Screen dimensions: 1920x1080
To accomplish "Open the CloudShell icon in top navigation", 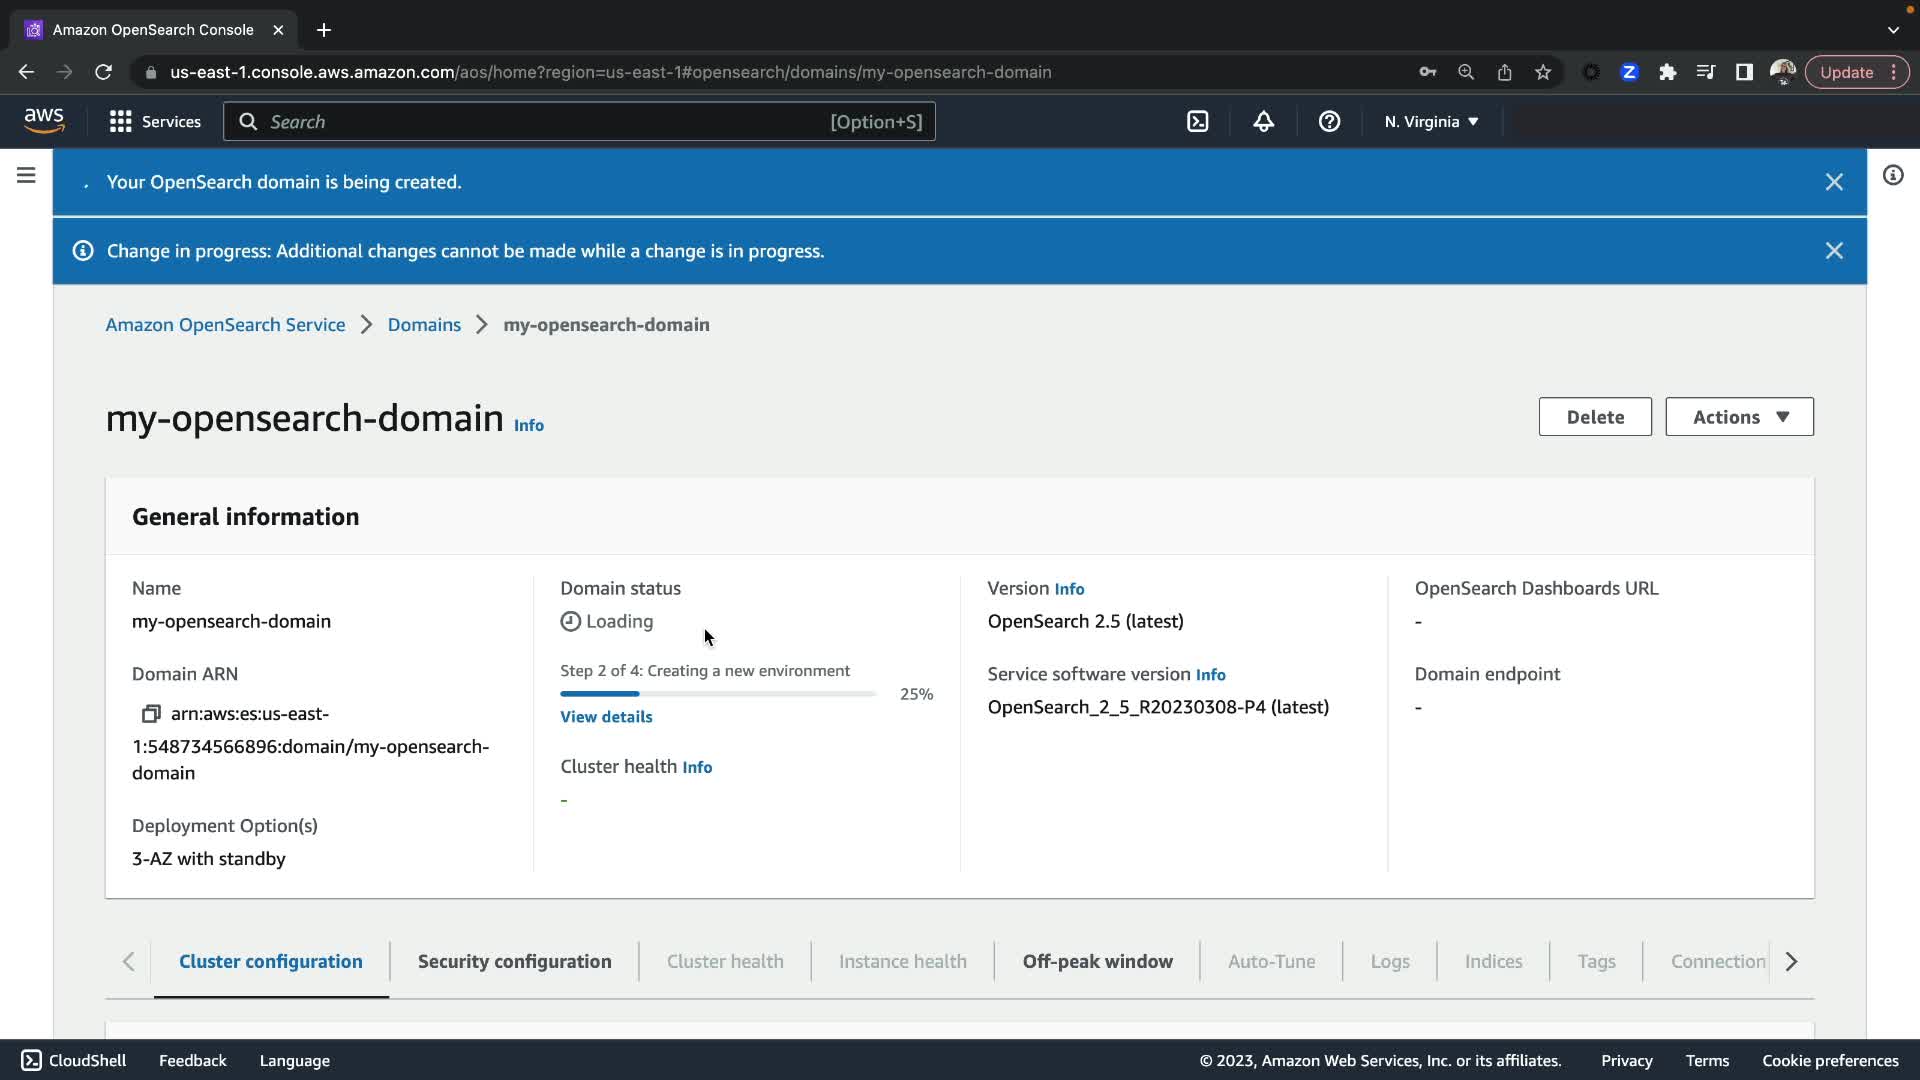I will click(1197, 122).
